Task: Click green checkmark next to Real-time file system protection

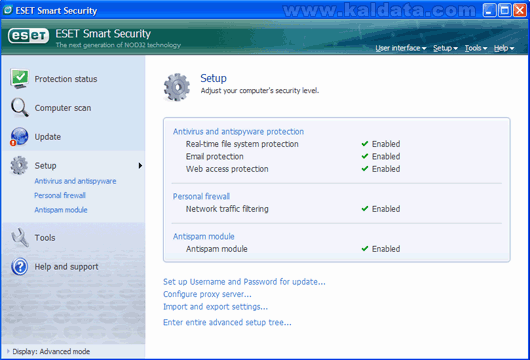Action: point(365,144)
